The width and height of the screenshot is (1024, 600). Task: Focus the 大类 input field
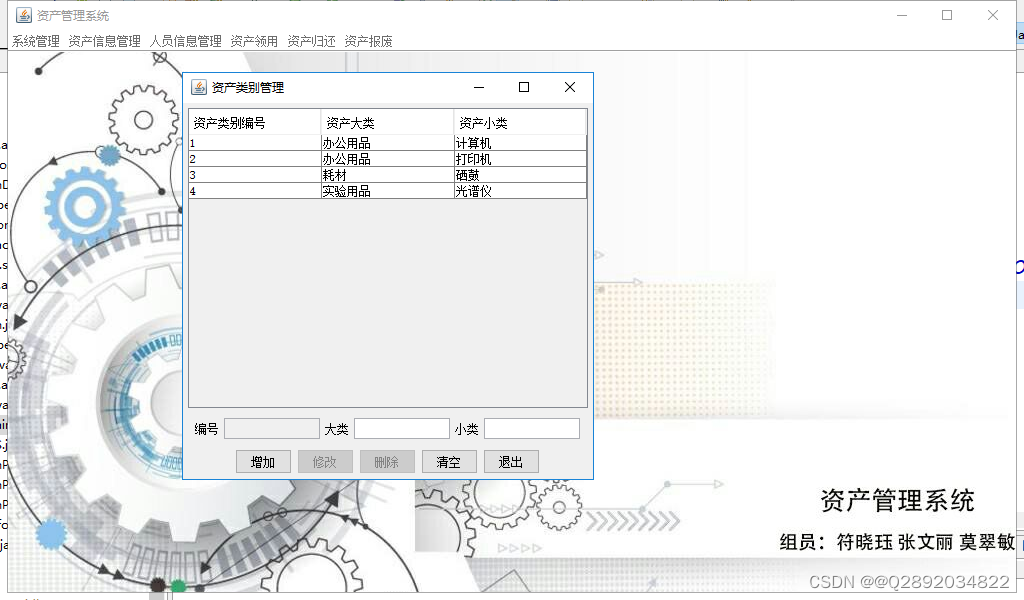tap(402, 429)
